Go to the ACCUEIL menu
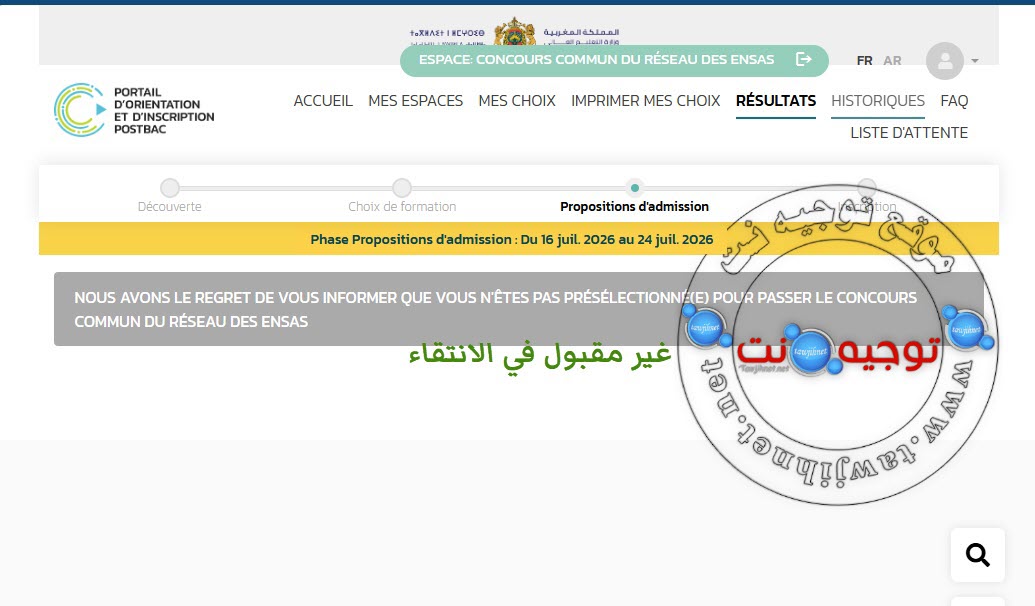 (323, 101)
